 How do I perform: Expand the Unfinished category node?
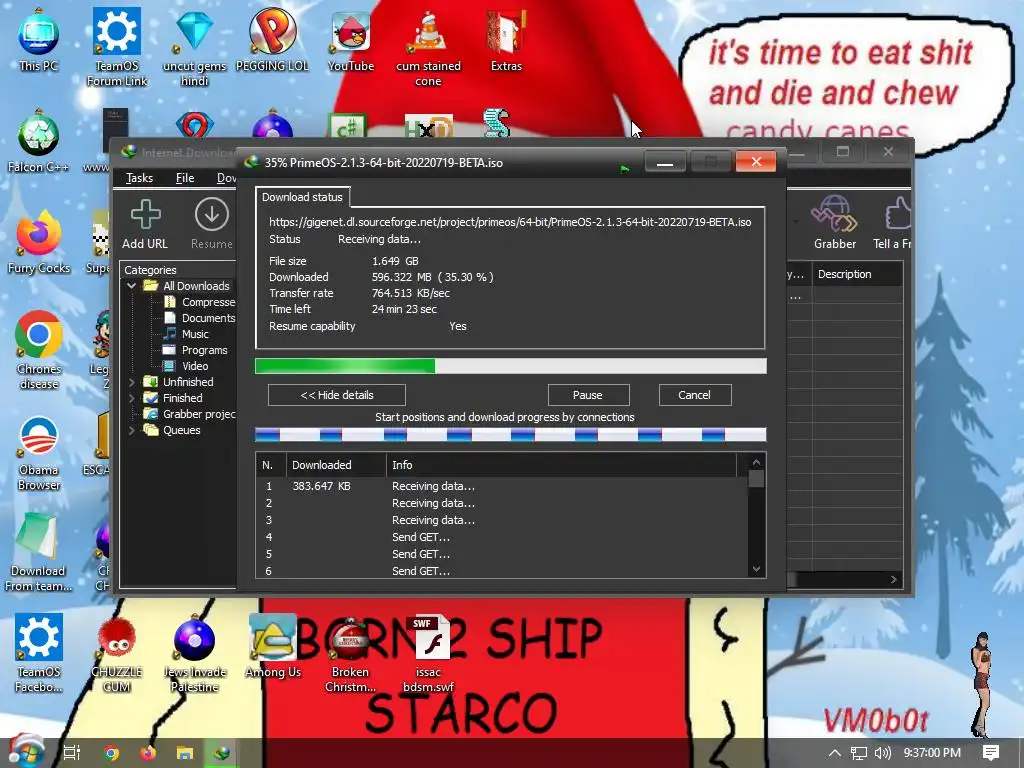pyautogui.click(x=131, y=382)
